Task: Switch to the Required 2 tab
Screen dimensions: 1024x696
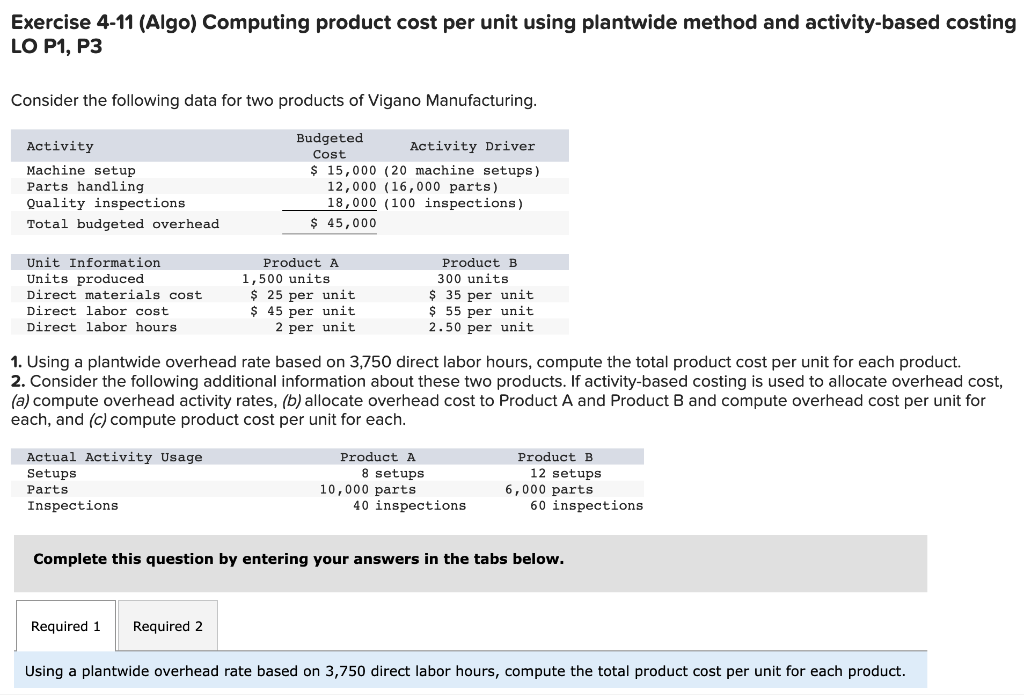Action: pyautogui.click(x=167, y=625)
